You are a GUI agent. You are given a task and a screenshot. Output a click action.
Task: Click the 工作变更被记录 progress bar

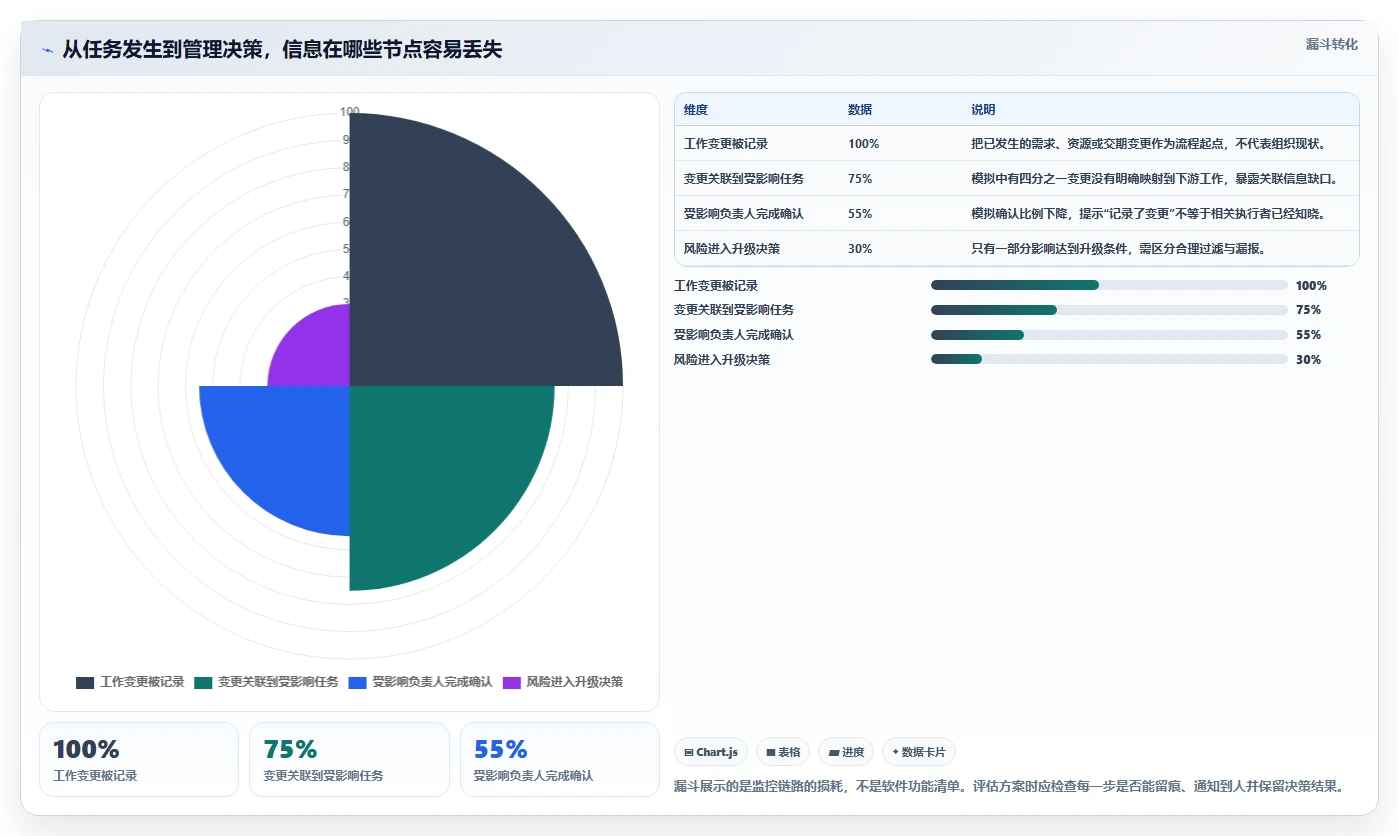click(x=1109, y=285)
